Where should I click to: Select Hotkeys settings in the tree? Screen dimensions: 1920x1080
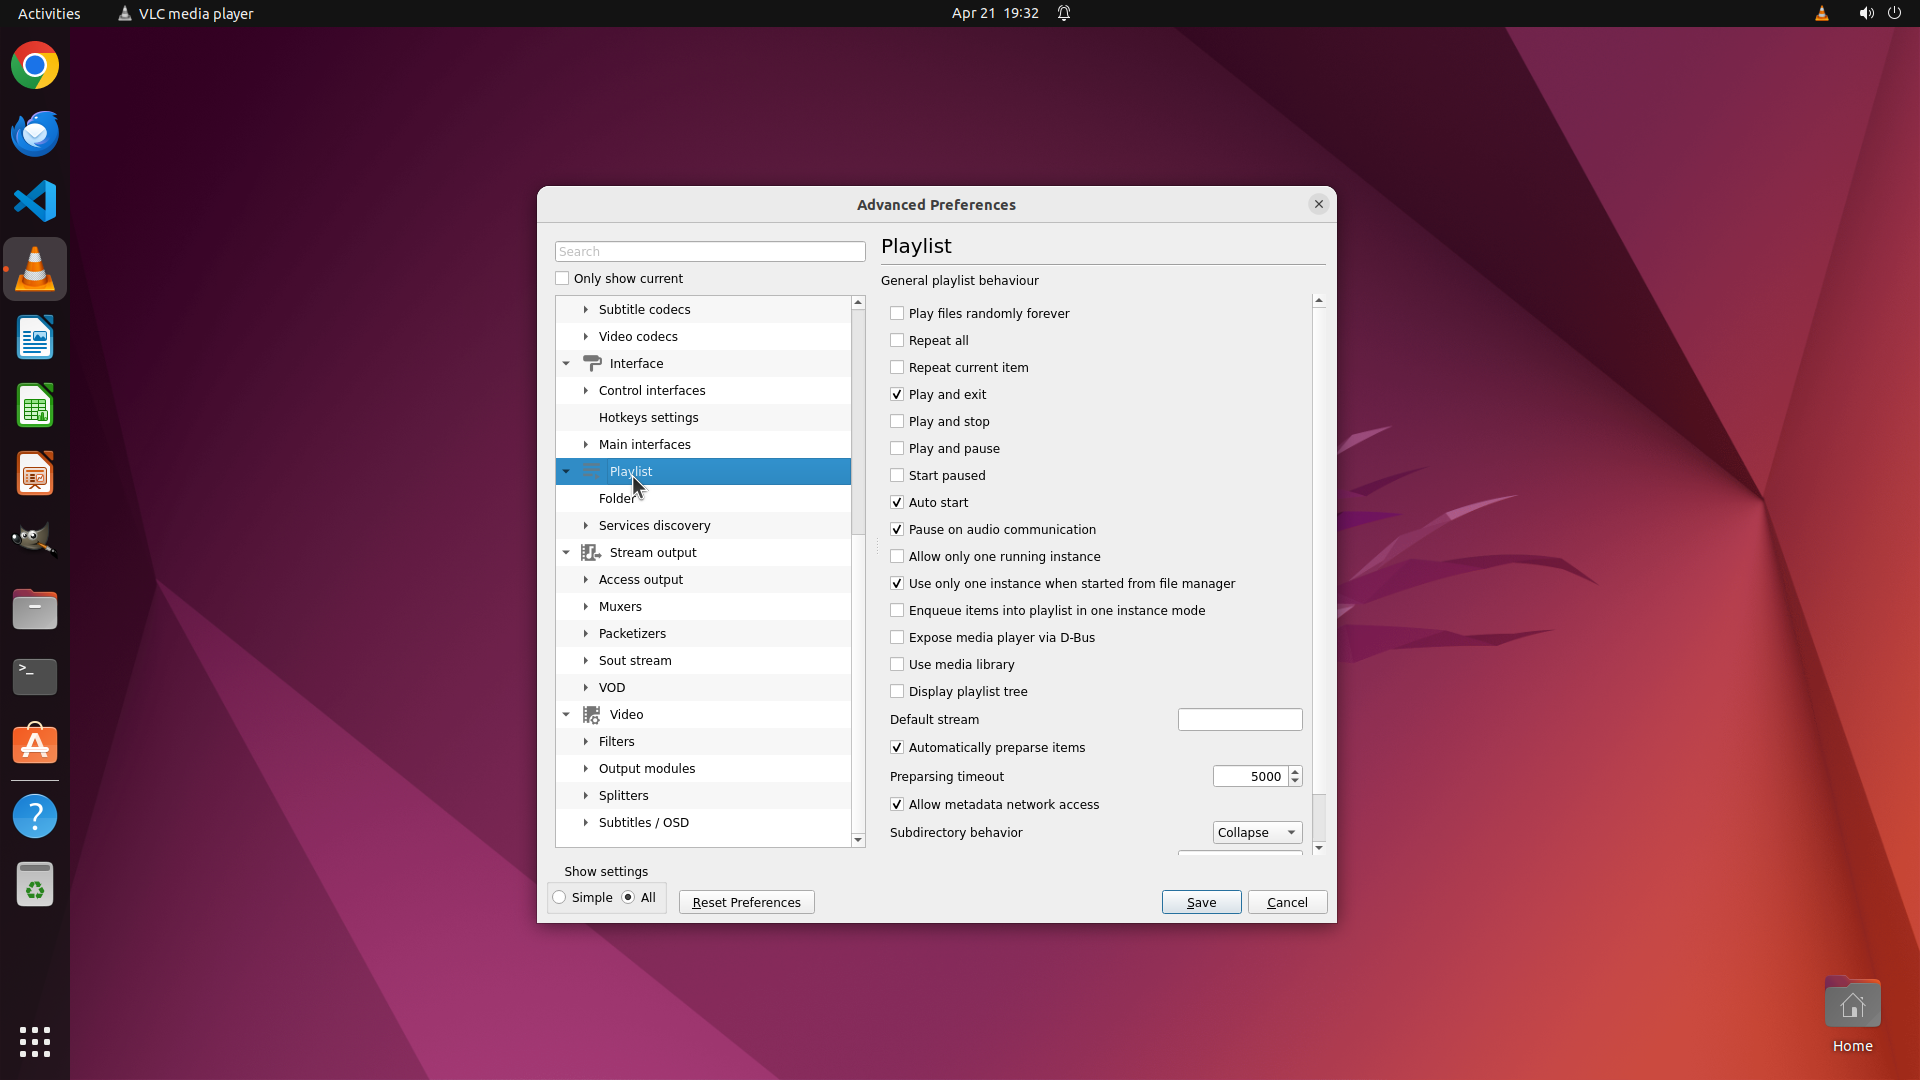[648, 417]
